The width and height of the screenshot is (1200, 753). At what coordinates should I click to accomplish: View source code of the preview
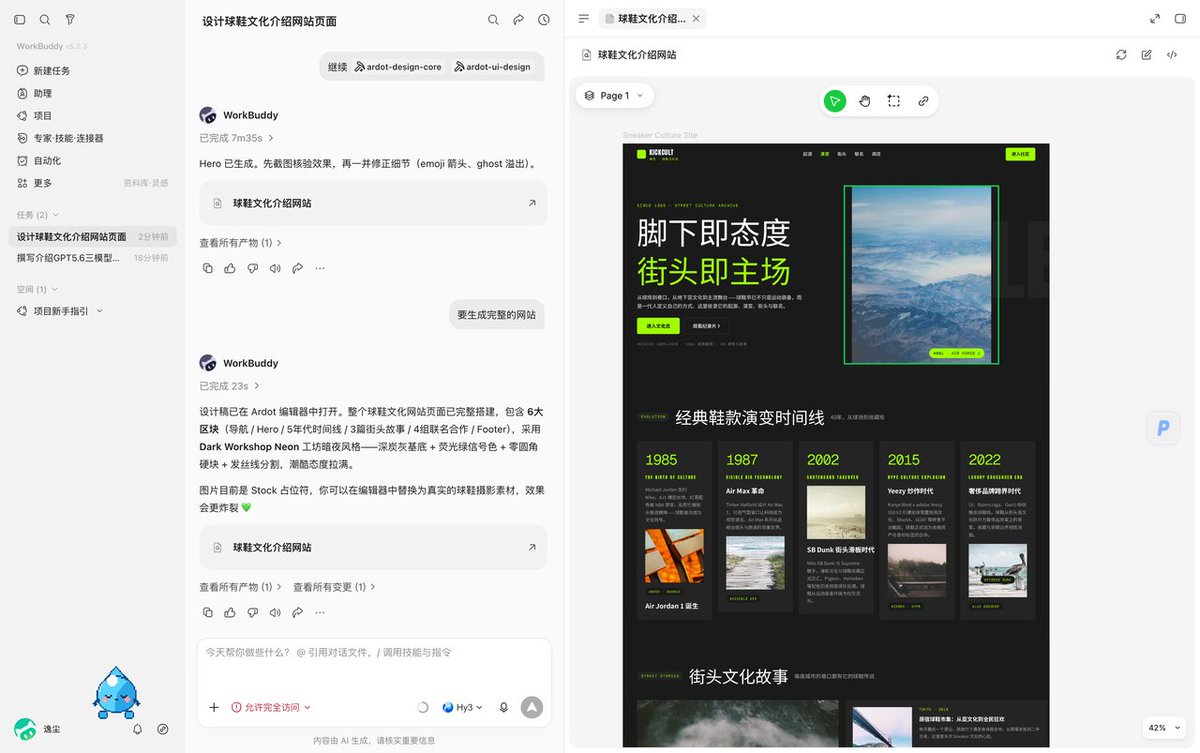click(x=1172, y=55)
